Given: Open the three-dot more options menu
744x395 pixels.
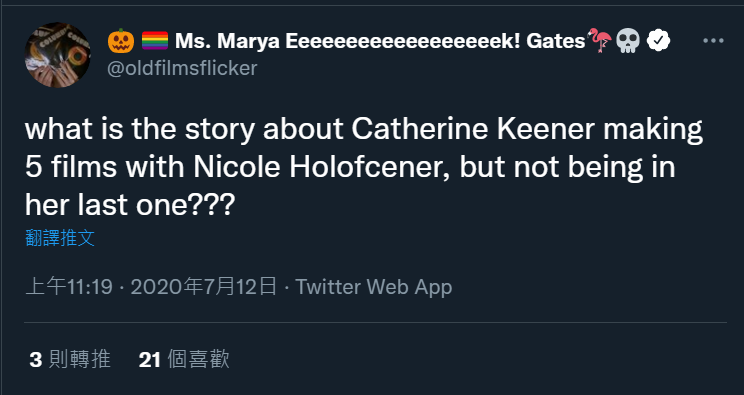Looking at the screenshot, I should point(713,41).
